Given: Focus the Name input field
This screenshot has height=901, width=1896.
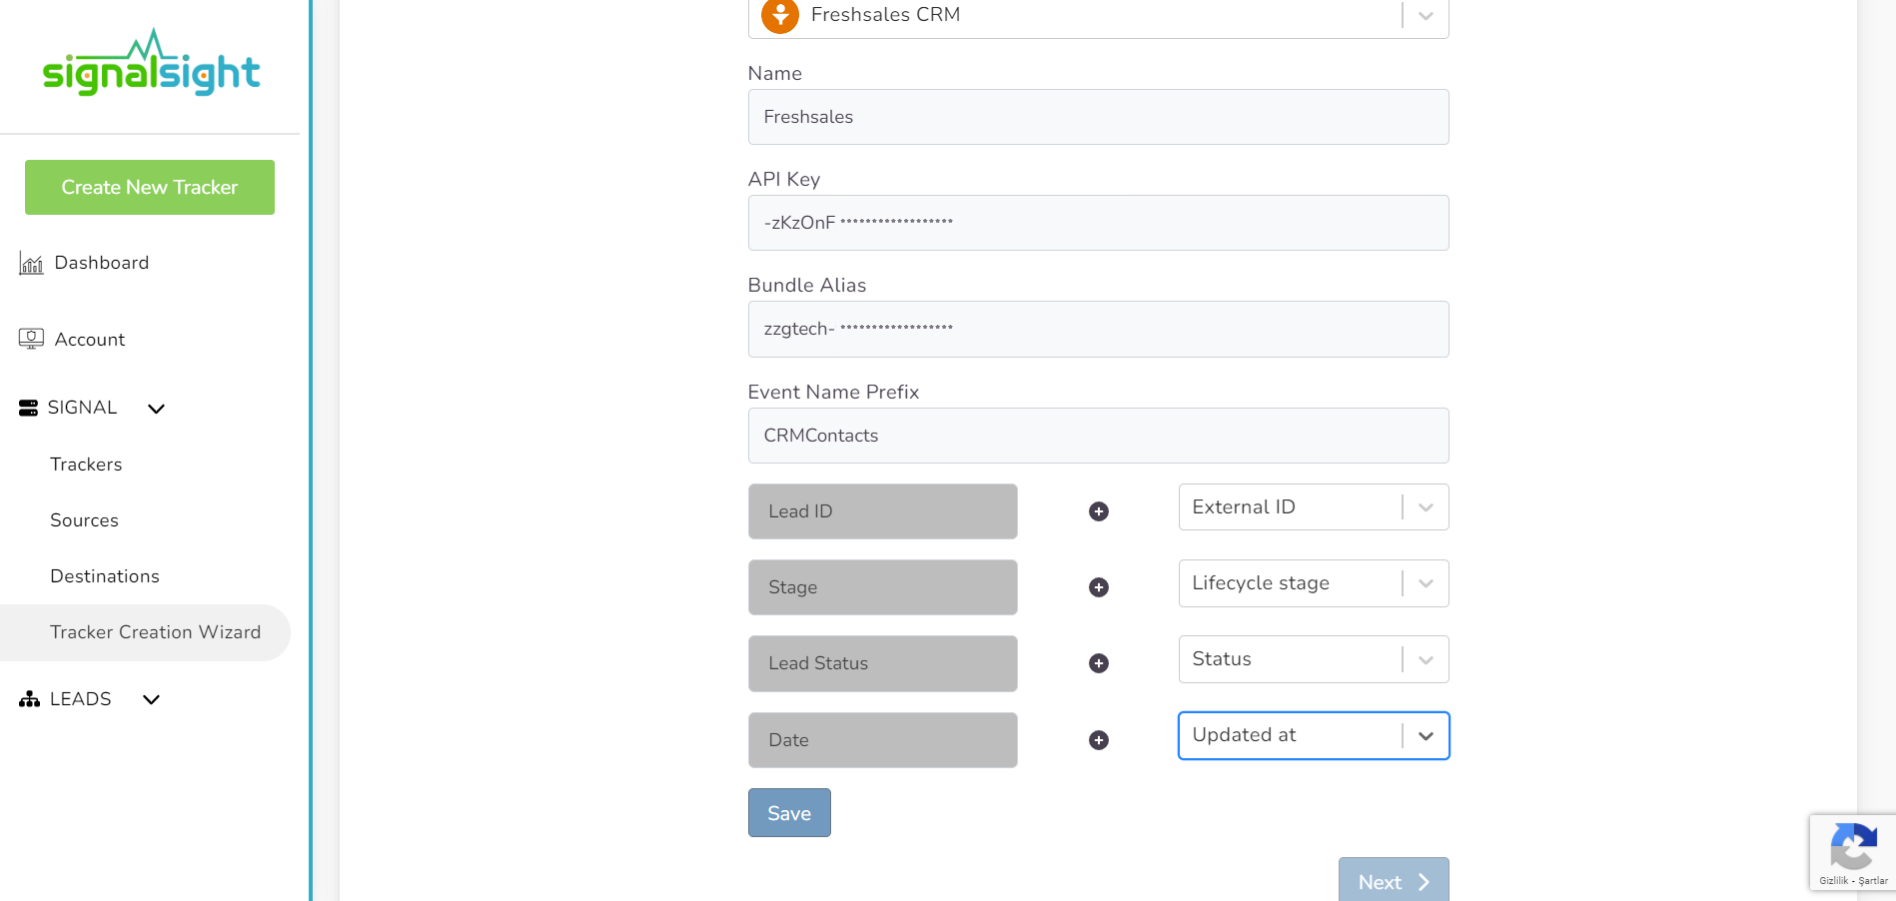Looking at the screenshot, I should tap(1098, 117).
